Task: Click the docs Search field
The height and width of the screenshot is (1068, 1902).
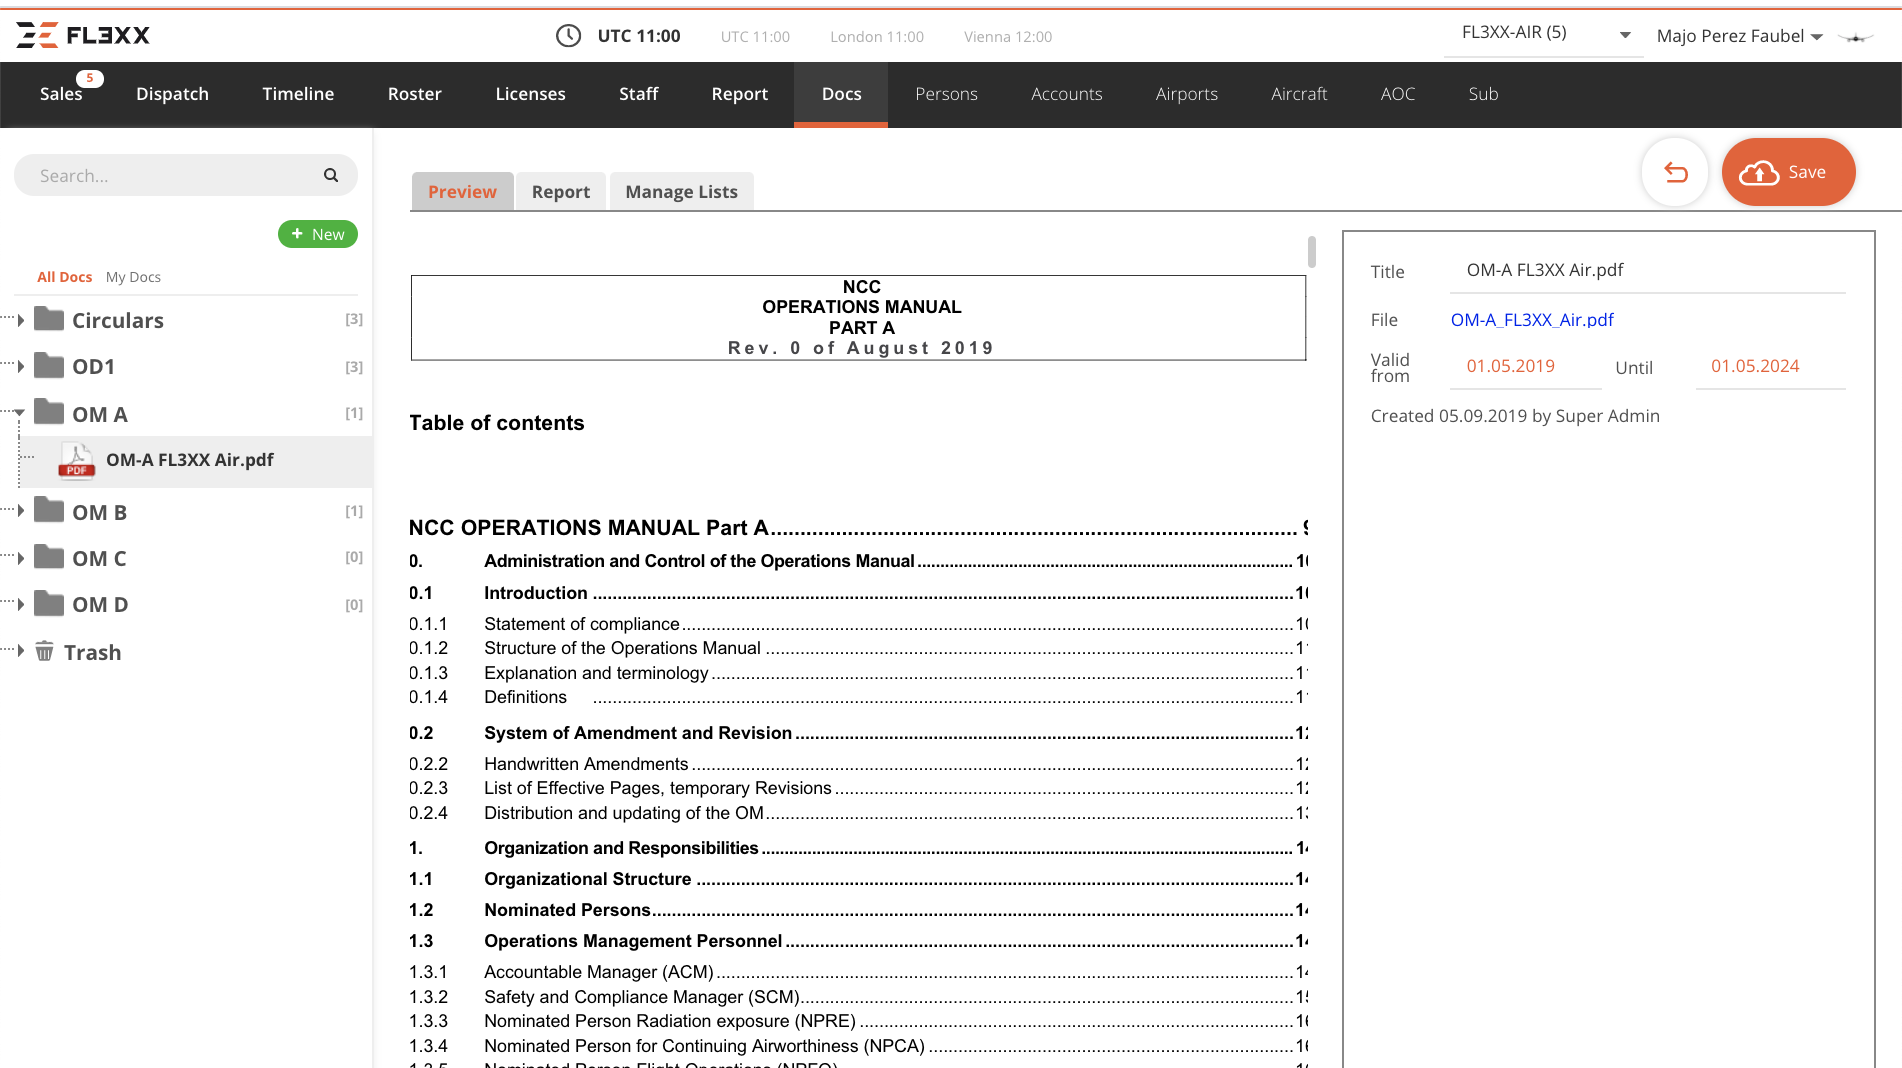Action: click(x=186, y=175)
